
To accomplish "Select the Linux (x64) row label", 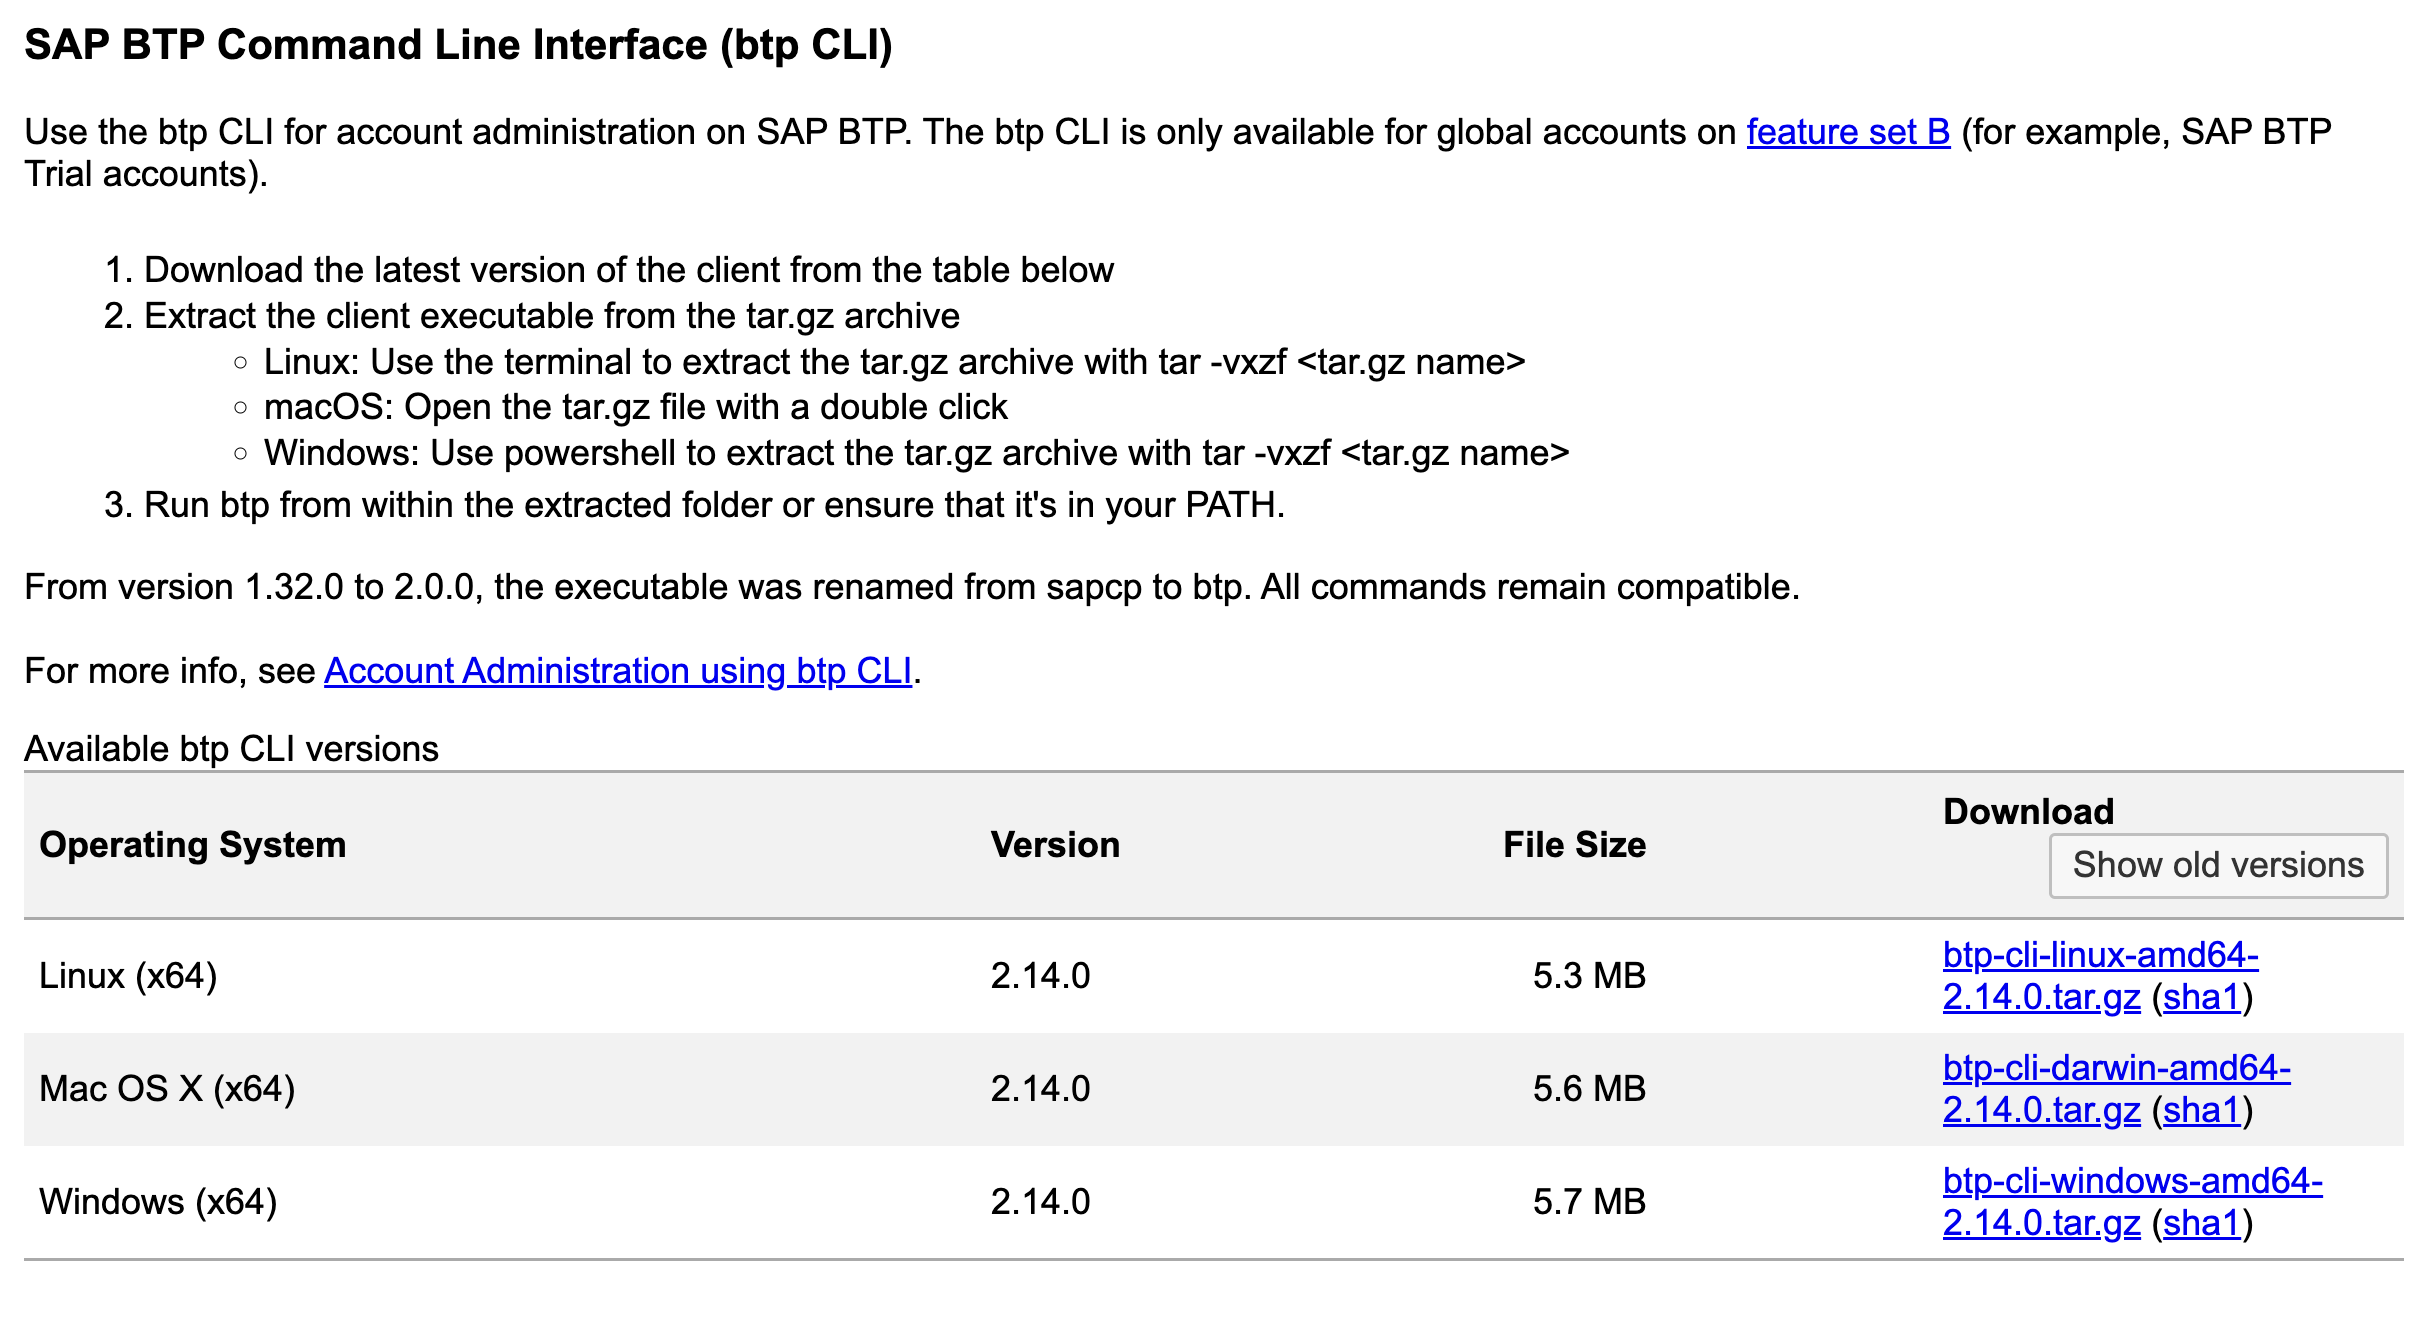I will [x=128, y=976].
